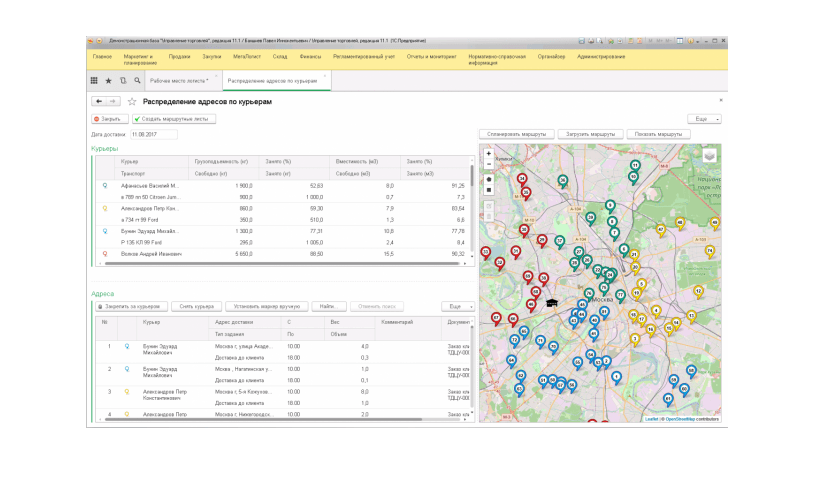
Task: Click the Print icon in the title bar
Action: tap(591, 41)
